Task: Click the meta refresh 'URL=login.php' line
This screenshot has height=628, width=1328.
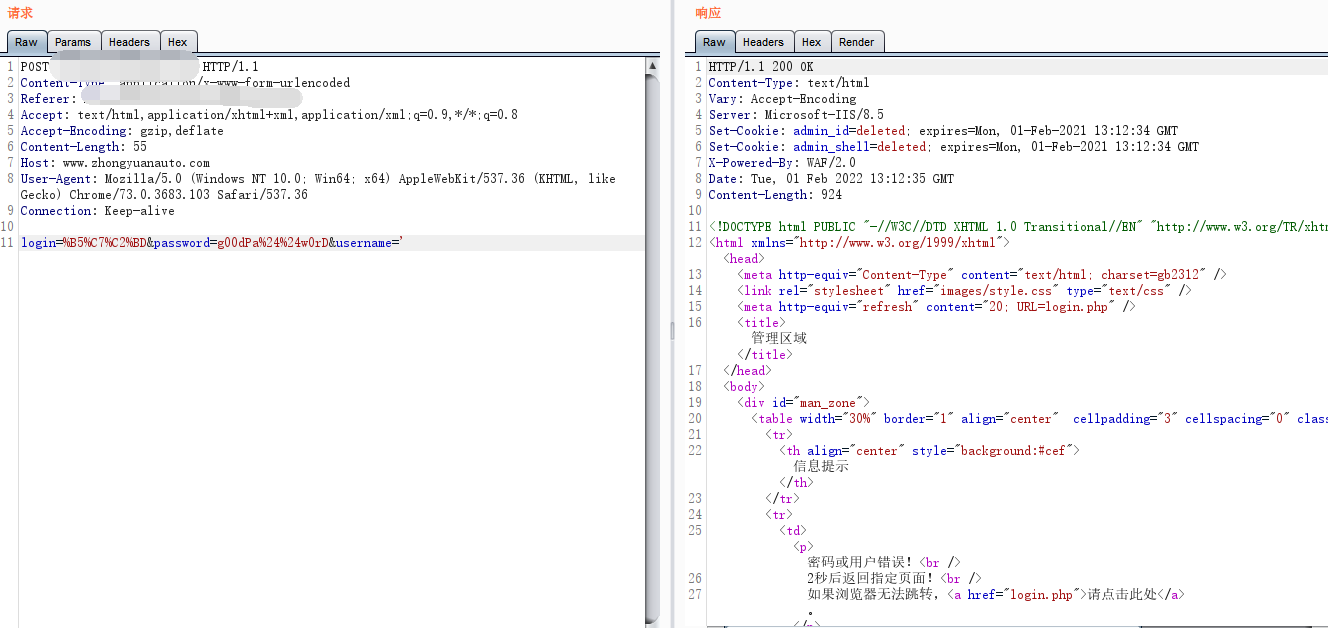Action: point(936,307)
